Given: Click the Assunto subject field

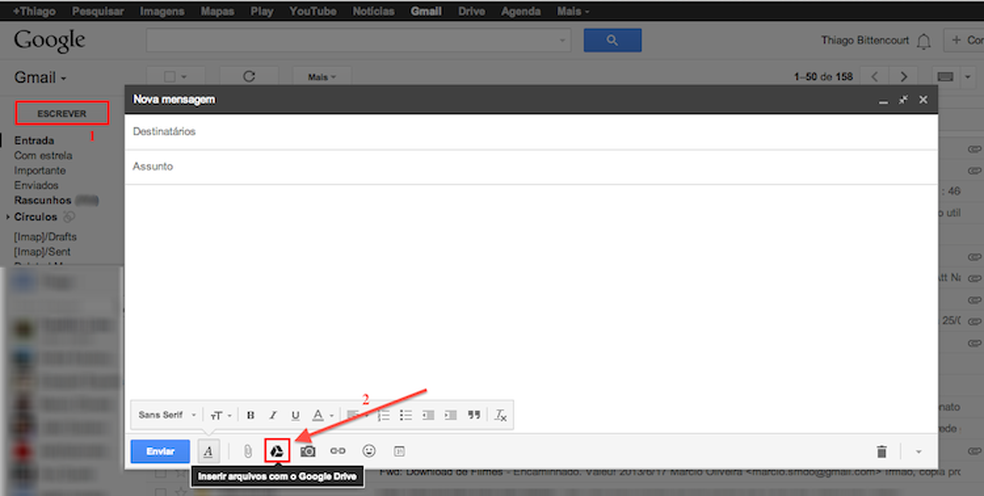Looking at the screenshot, I should (531, 167).
